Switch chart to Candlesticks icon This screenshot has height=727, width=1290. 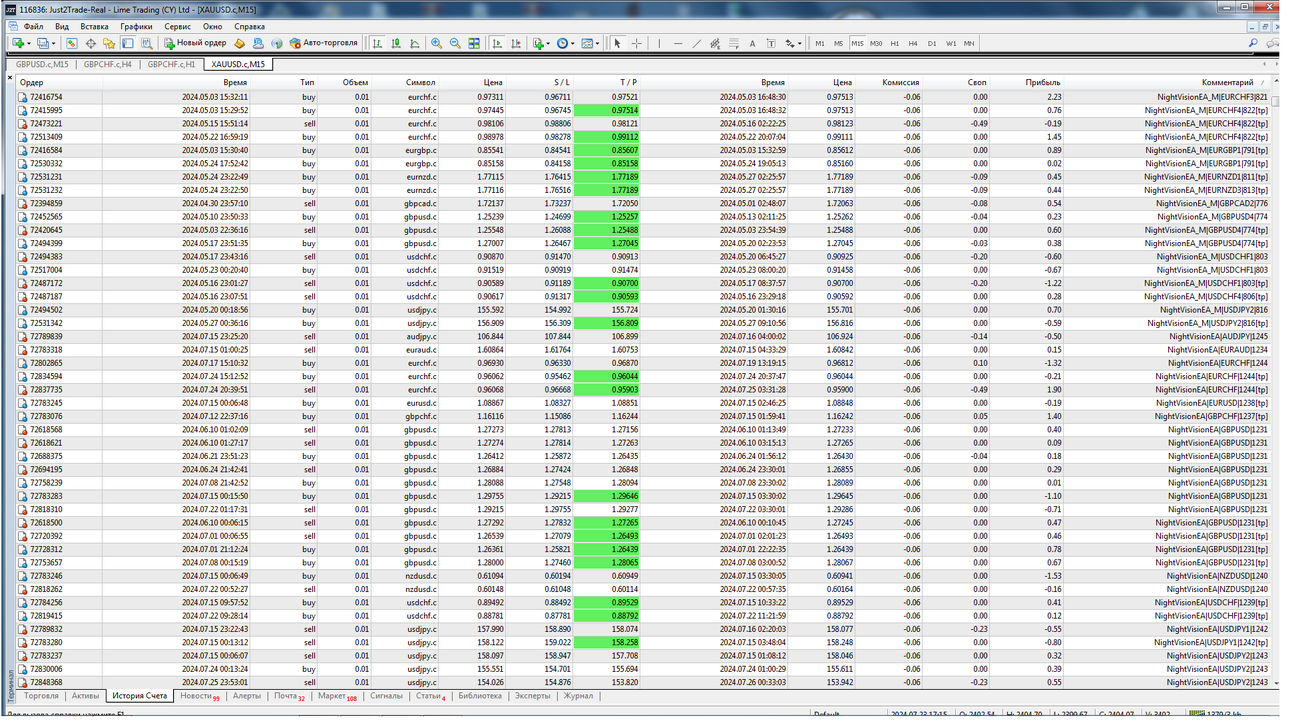click(396, 43)
